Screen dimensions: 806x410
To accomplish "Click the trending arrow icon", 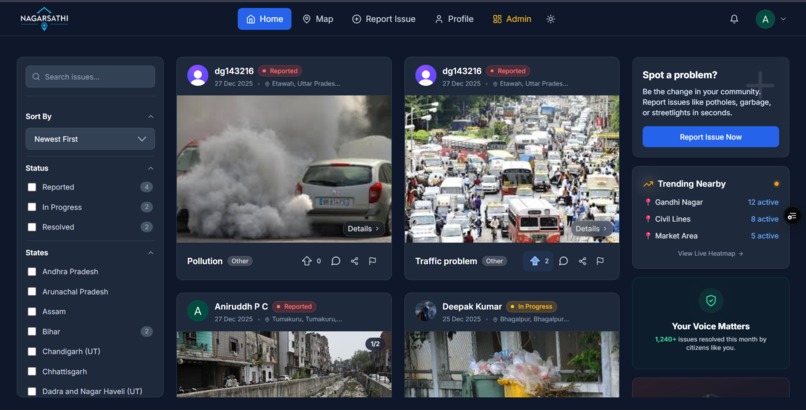I will click(x=648, y=184).
